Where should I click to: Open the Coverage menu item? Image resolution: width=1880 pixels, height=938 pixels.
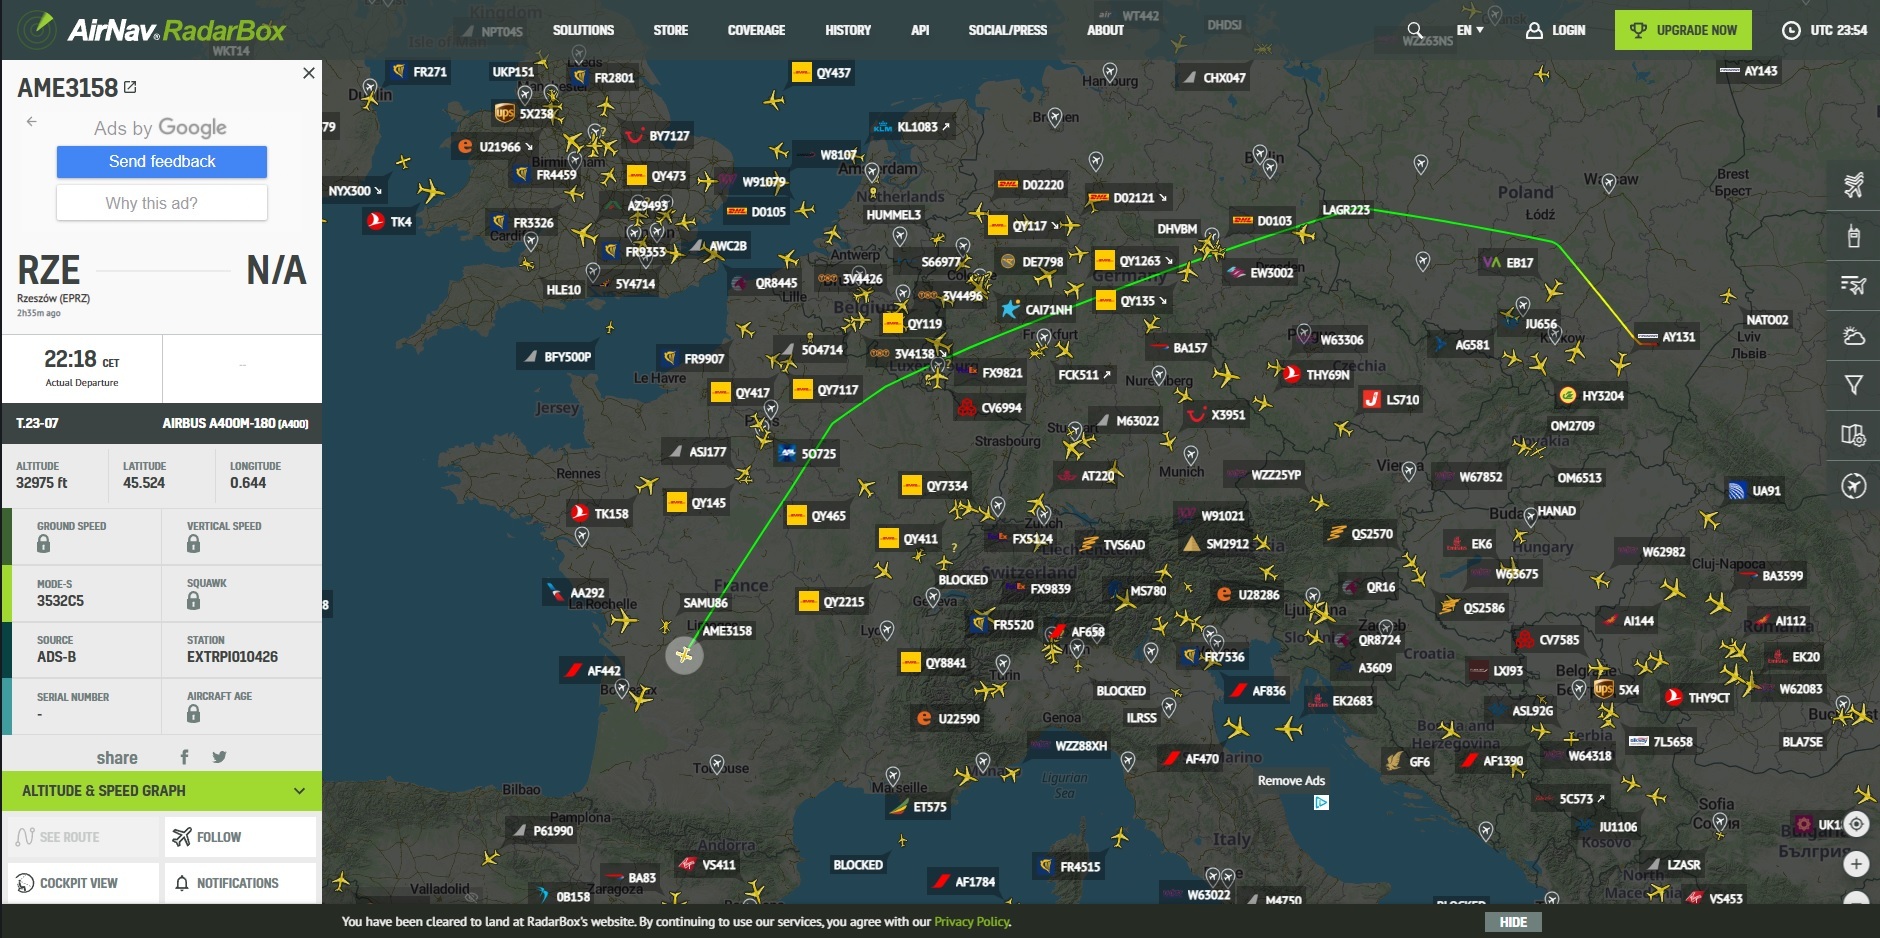(756, 30)
